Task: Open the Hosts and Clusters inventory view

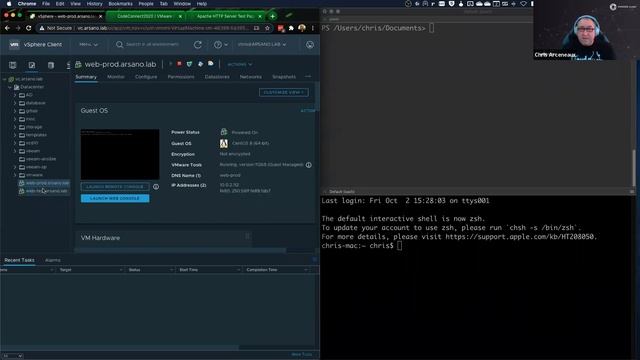Action: 13,65
